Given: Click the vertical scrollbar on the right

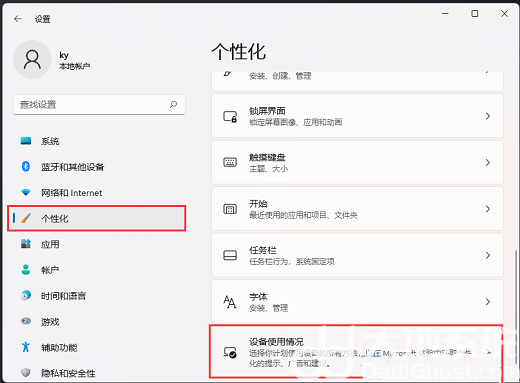Looking at the screenshot, I should pyautogui.click(x=517, y=307).
